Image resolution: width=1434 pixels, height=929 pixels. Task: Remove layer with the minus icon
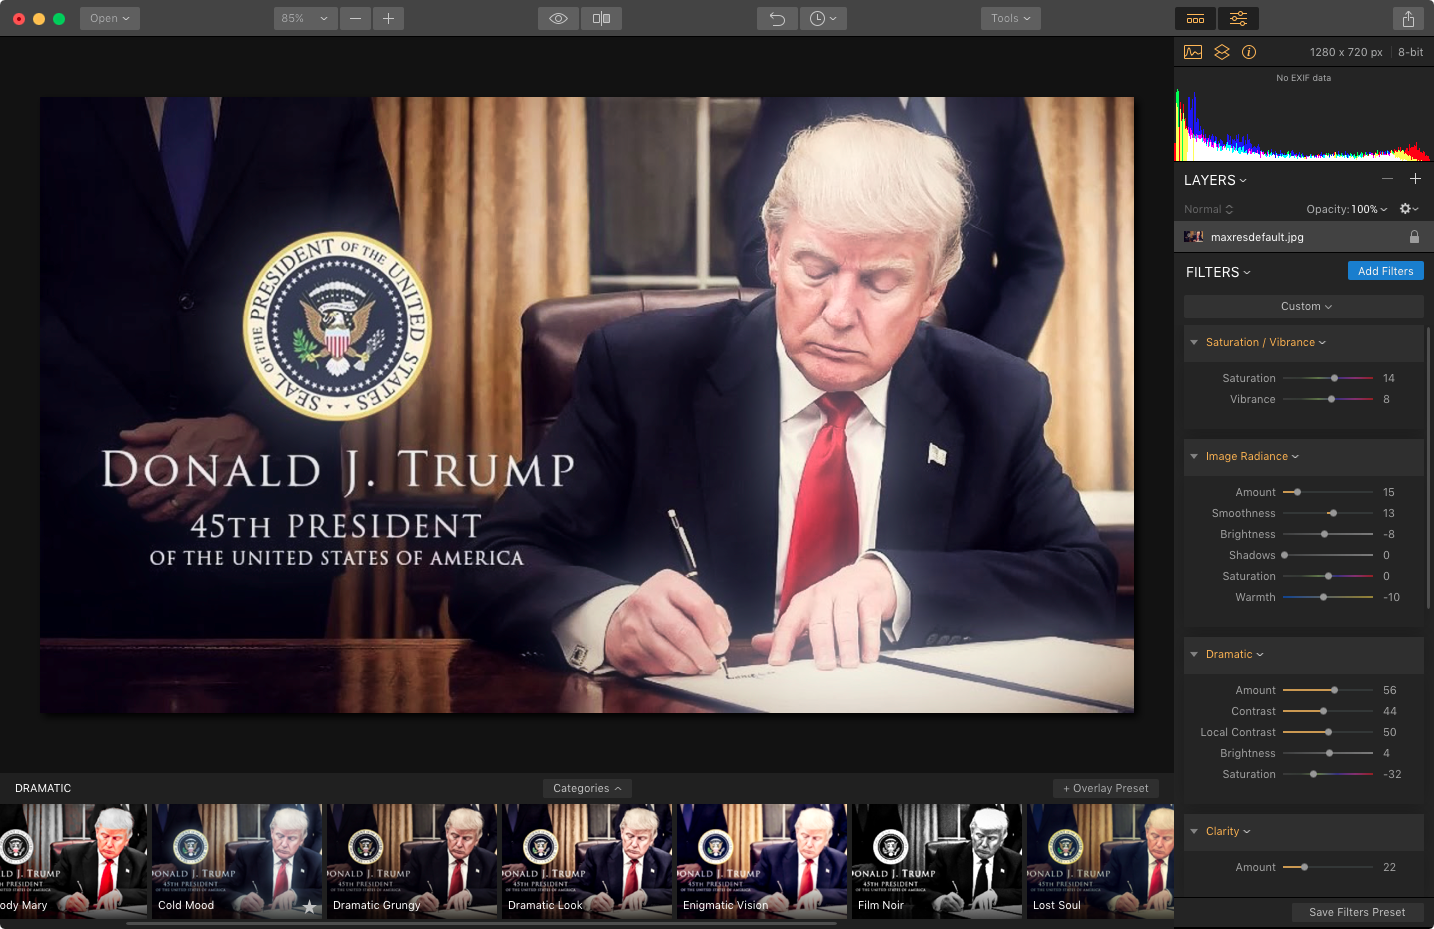[x=1387, y=179]
